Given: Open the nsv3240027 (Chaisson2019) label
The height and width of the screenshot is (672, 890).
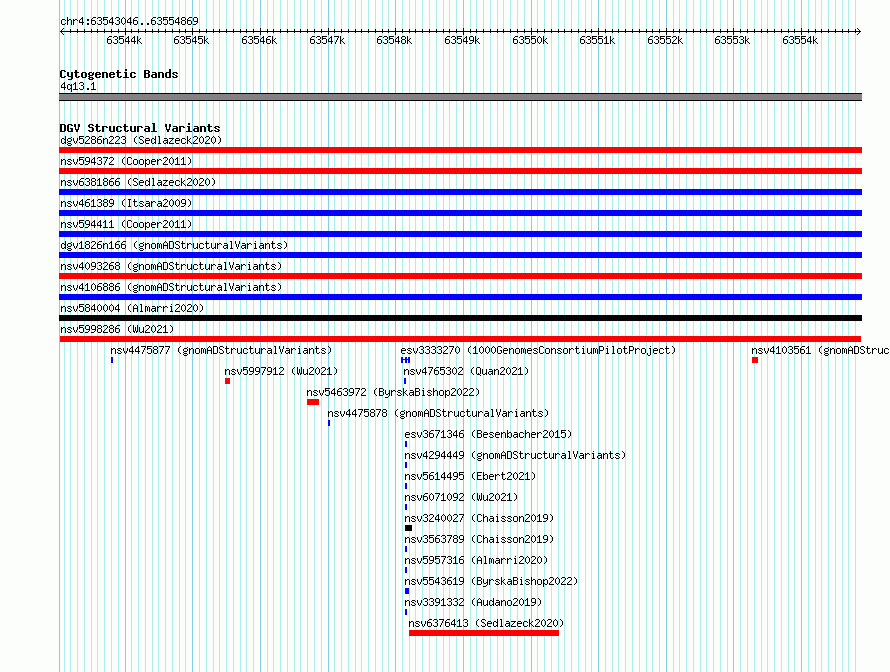Looking at the screenshot, I should pos(479,518).
